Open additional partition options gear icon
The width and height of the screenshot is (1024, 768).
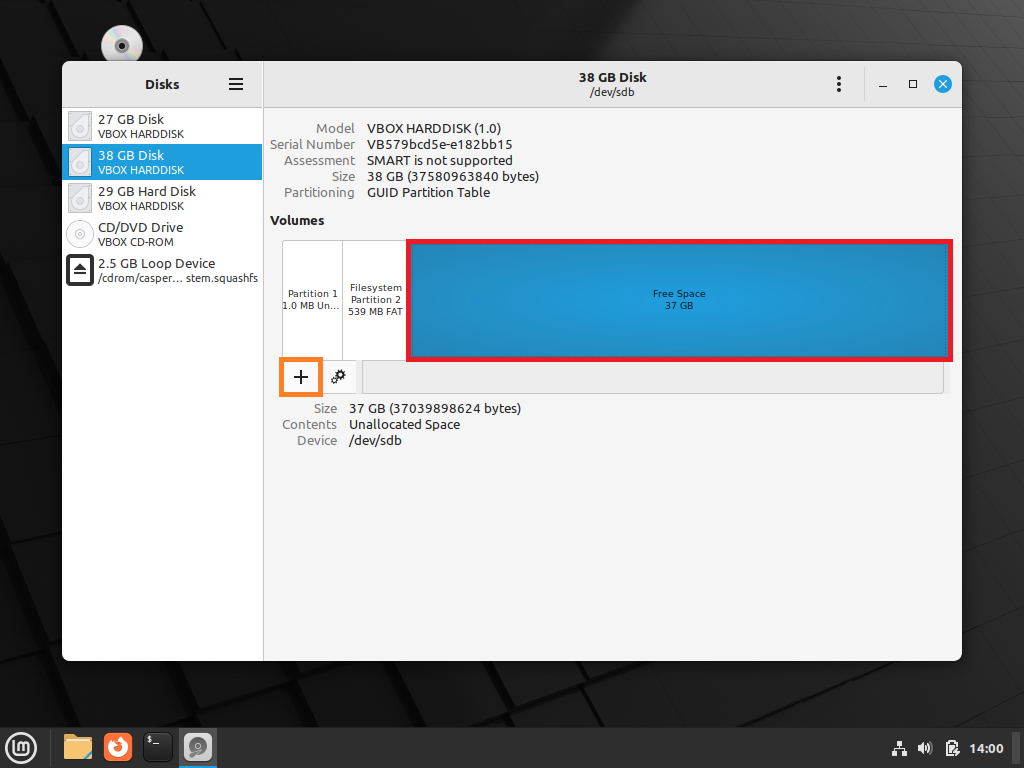click(x=338, y=377)
